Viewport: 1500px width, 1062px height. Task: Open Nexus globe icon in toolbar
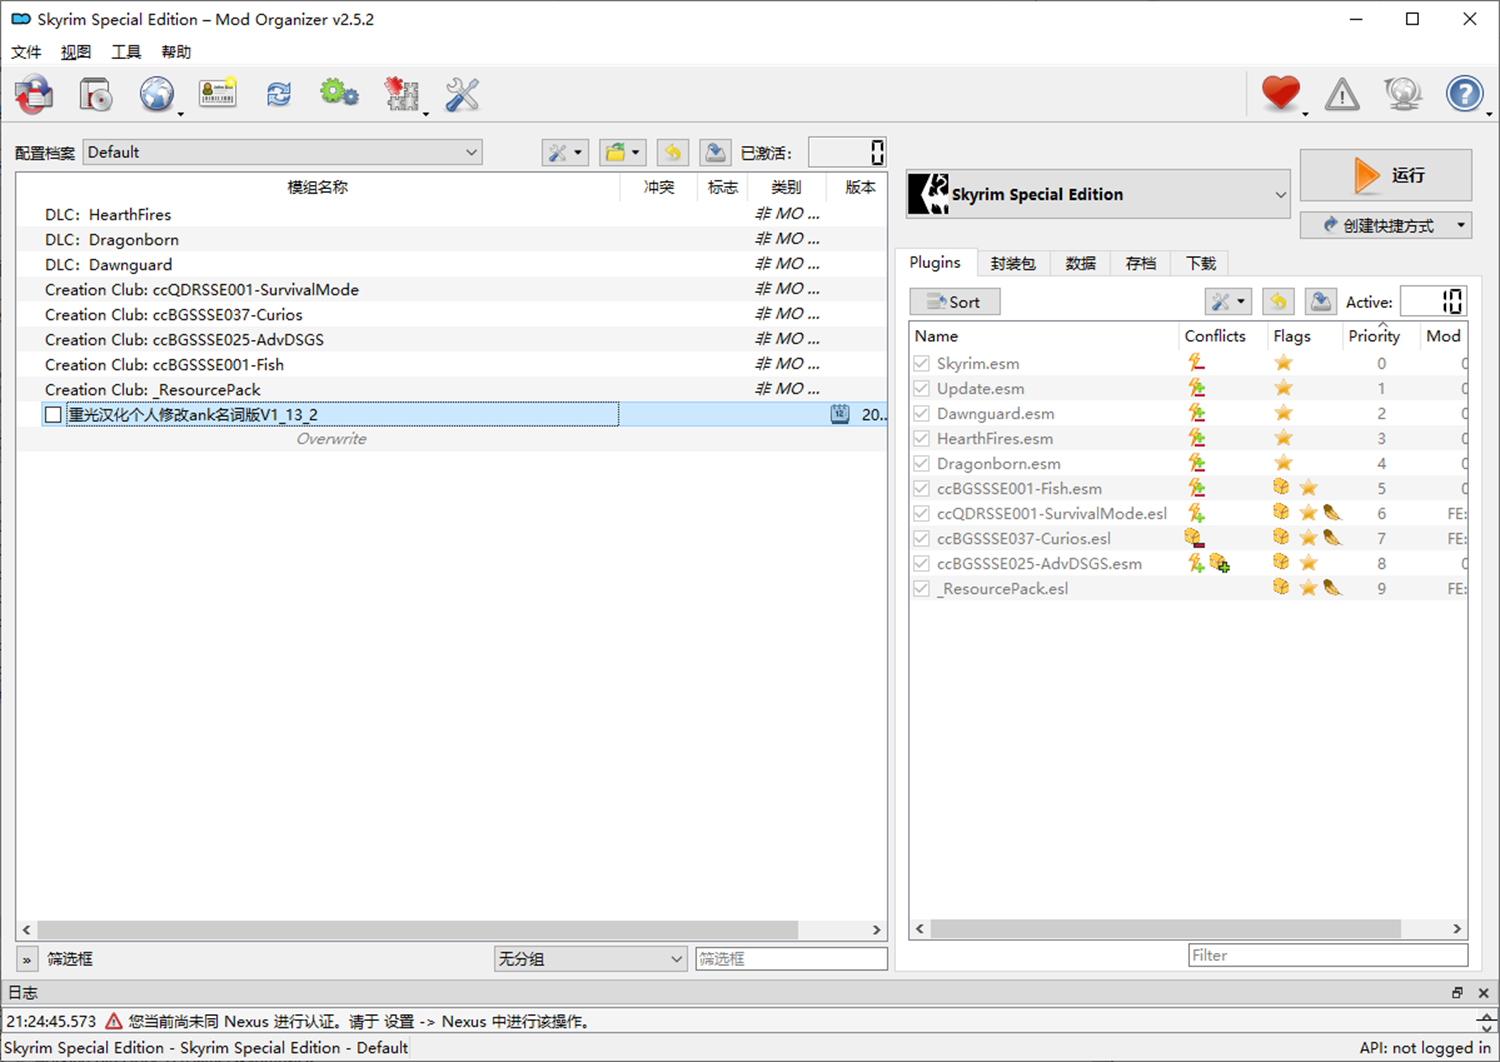[x=157, y=95]
